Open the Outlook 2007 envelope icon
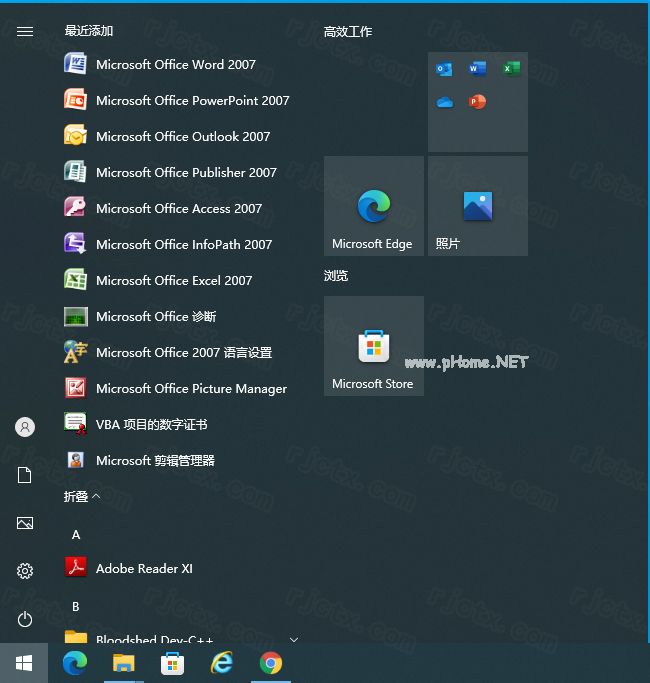 pyautogui.click(x=75, y=136)
